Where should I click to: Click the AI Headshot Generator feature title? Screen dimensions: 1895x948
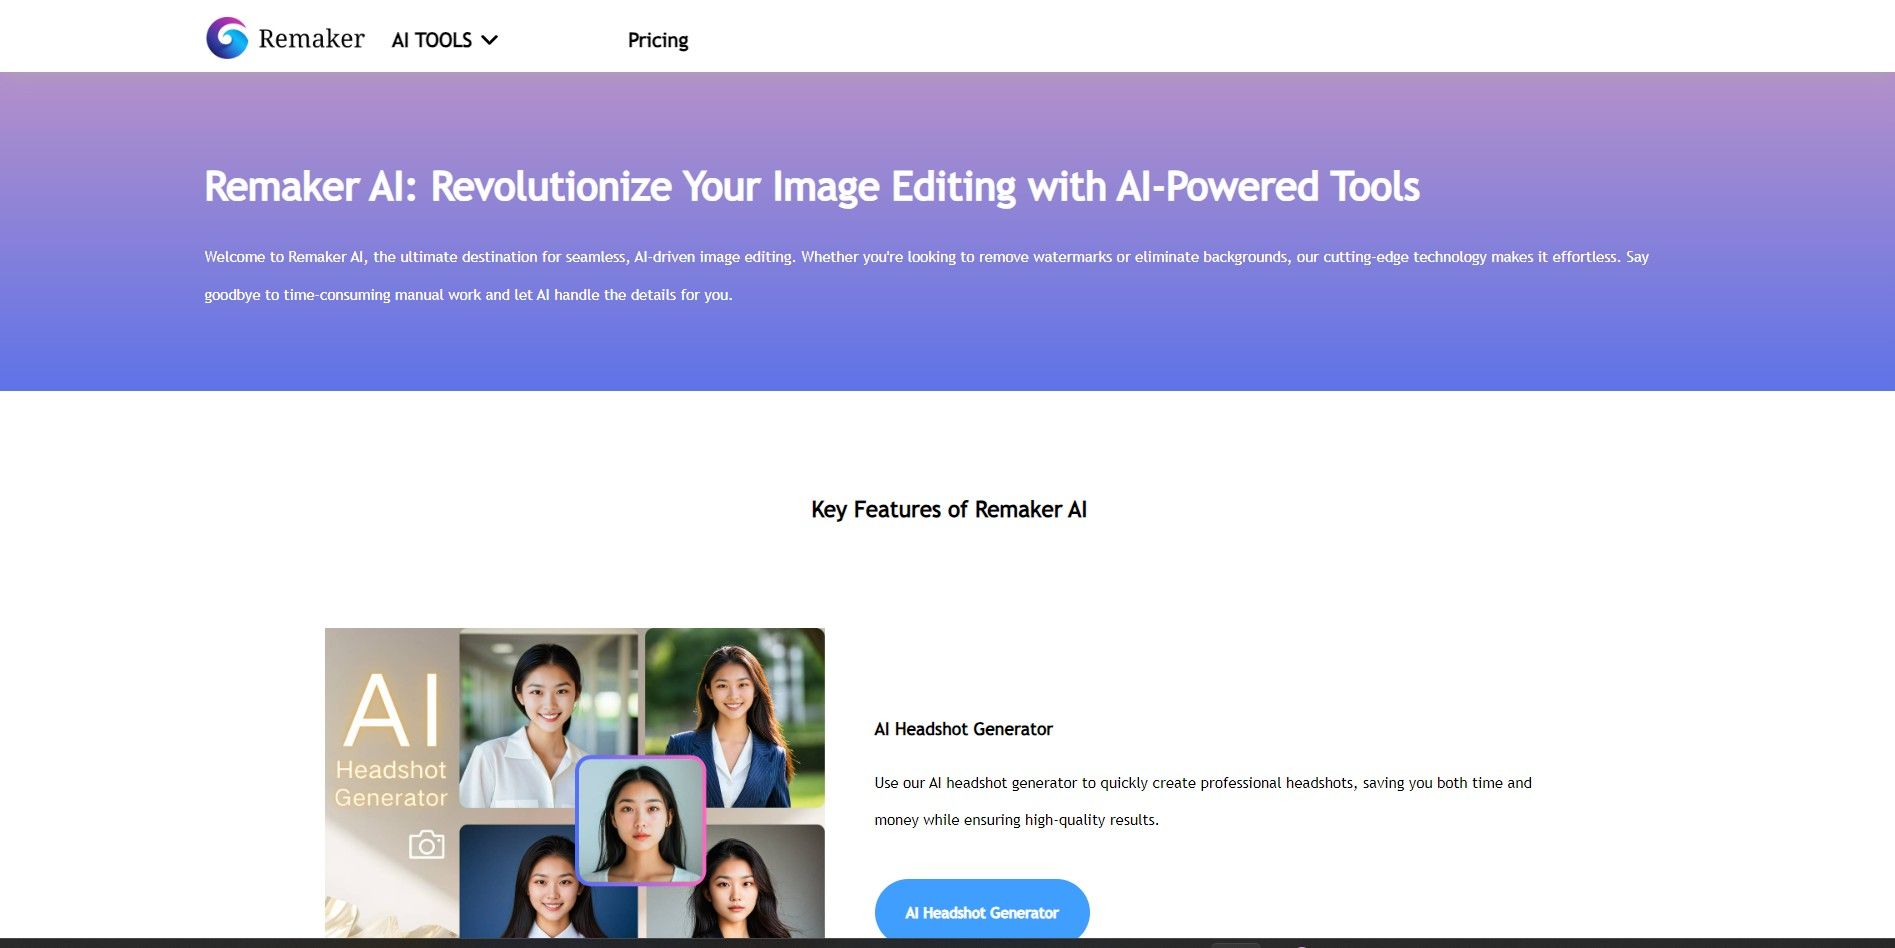pos(963,729)
